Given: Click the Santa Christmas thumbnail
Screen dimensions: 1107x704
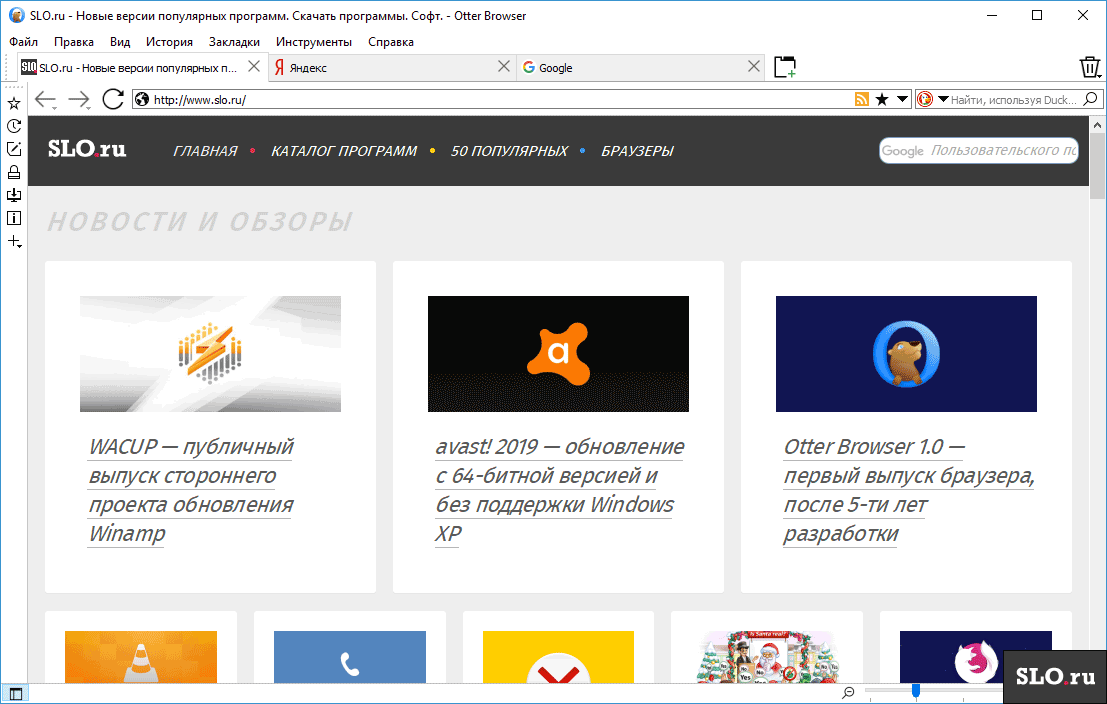Looking at the screenshot, I should click(767, 657).
